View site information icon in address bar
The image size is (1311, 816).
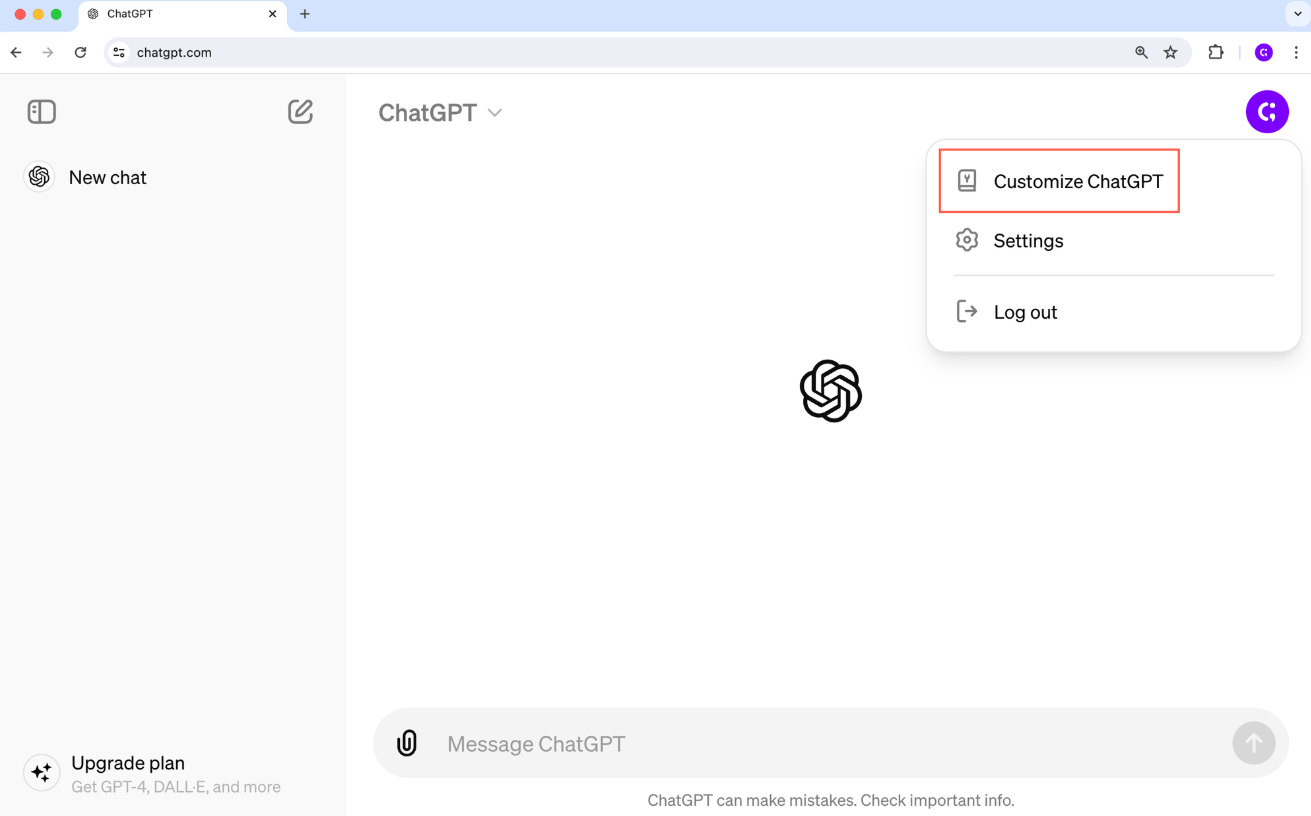119,53
